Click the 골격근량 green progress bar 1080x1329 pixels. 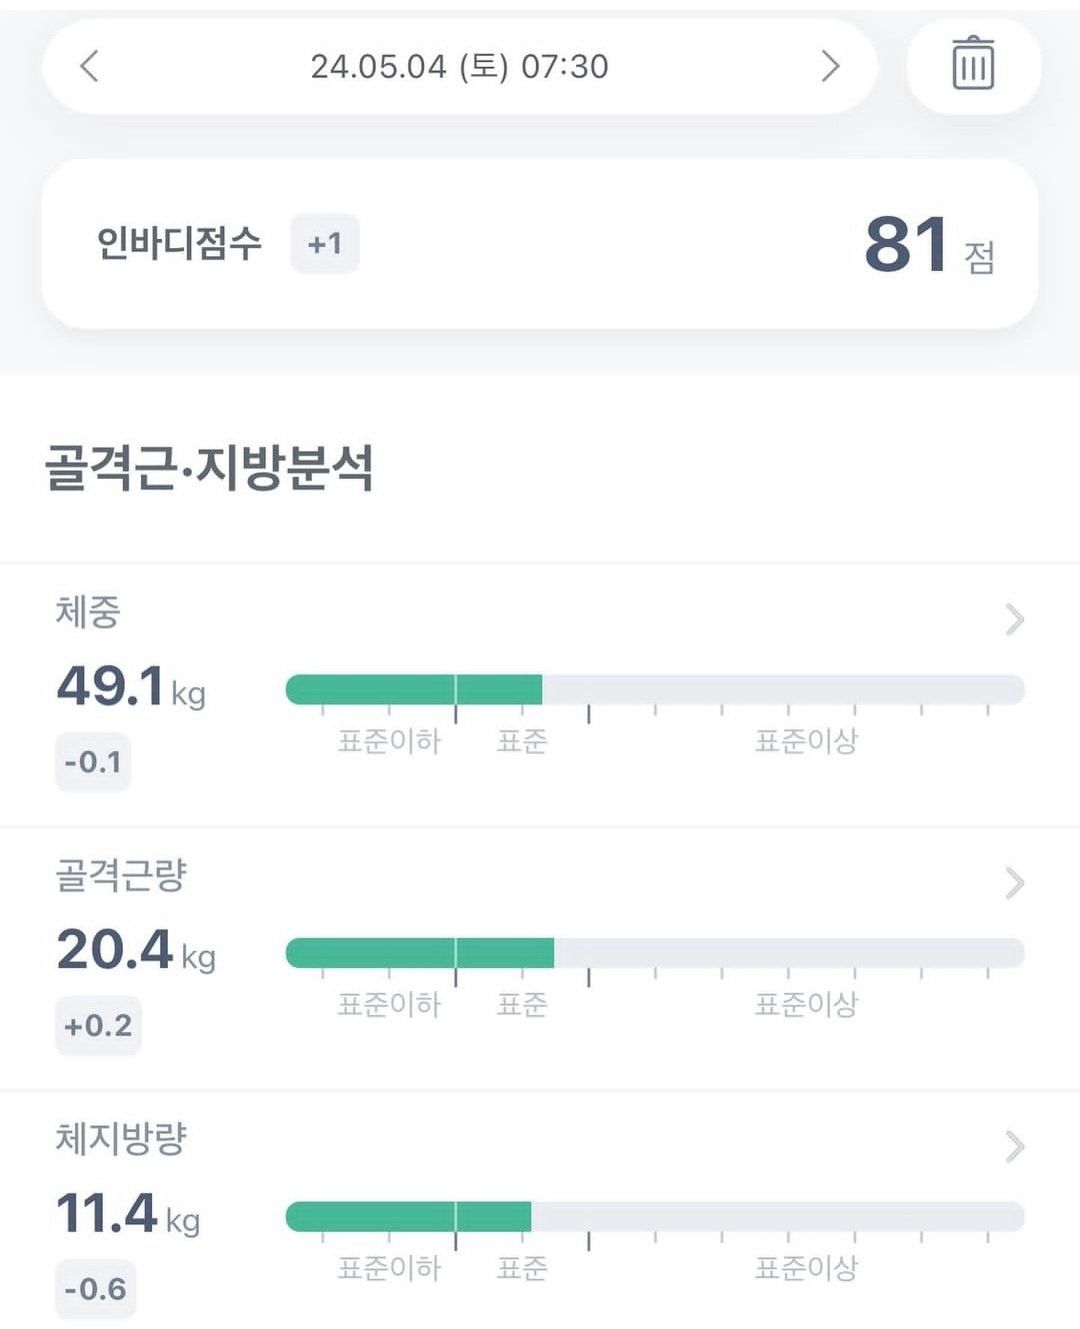[420, 953]
